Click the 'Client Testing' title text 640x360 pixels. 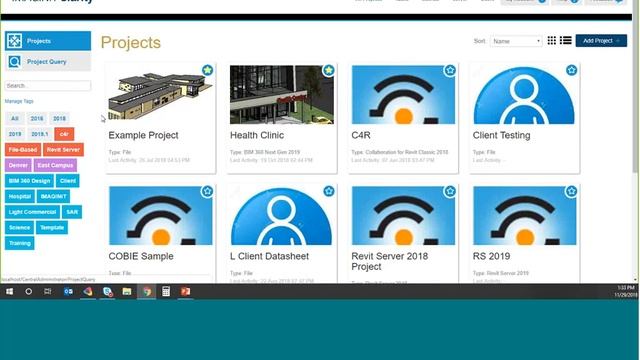pyautogui.click(x=501, y=135)
